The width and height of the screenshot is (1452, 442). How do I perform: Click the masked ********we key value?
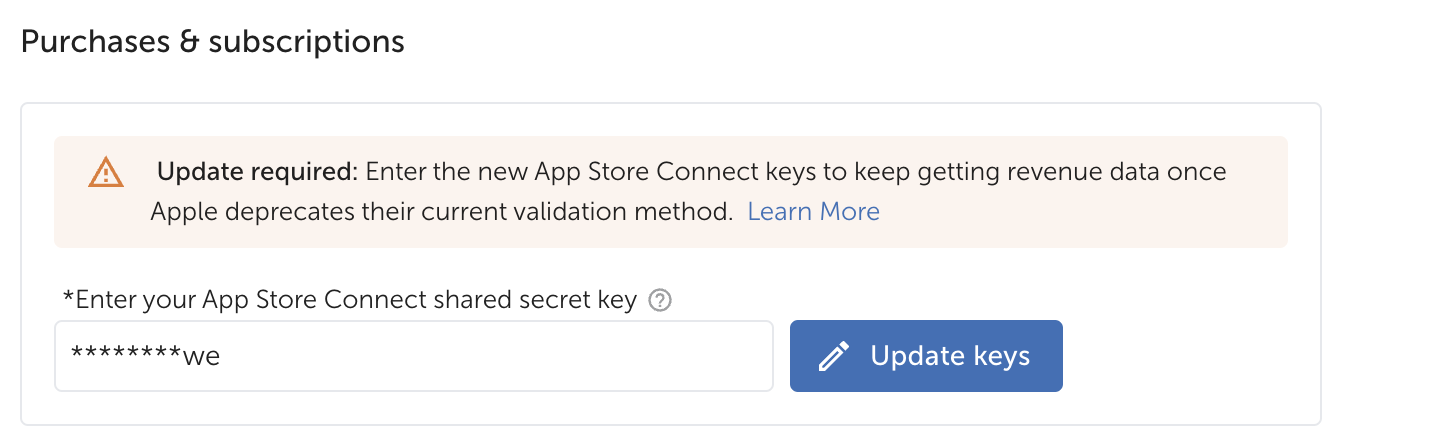tap(145, 356)
